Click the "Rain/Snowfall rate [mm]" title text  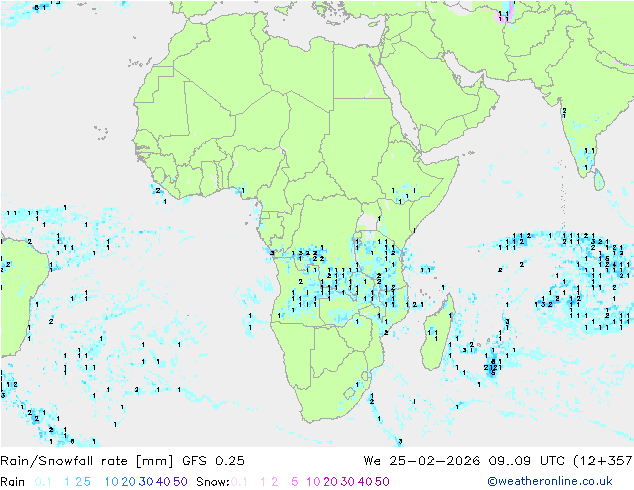point(87,461)
